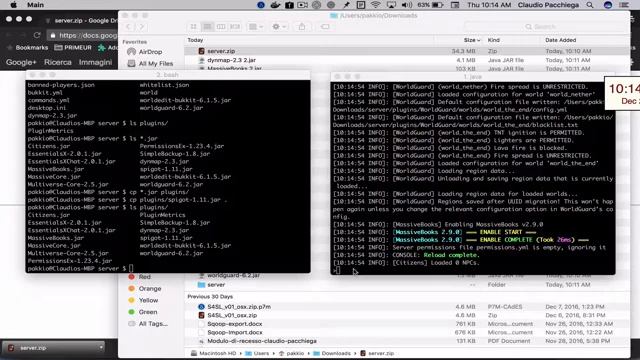Viewport: 640px width, 360px height.
Task: Go back in Finder window
Action: [128, 27]
